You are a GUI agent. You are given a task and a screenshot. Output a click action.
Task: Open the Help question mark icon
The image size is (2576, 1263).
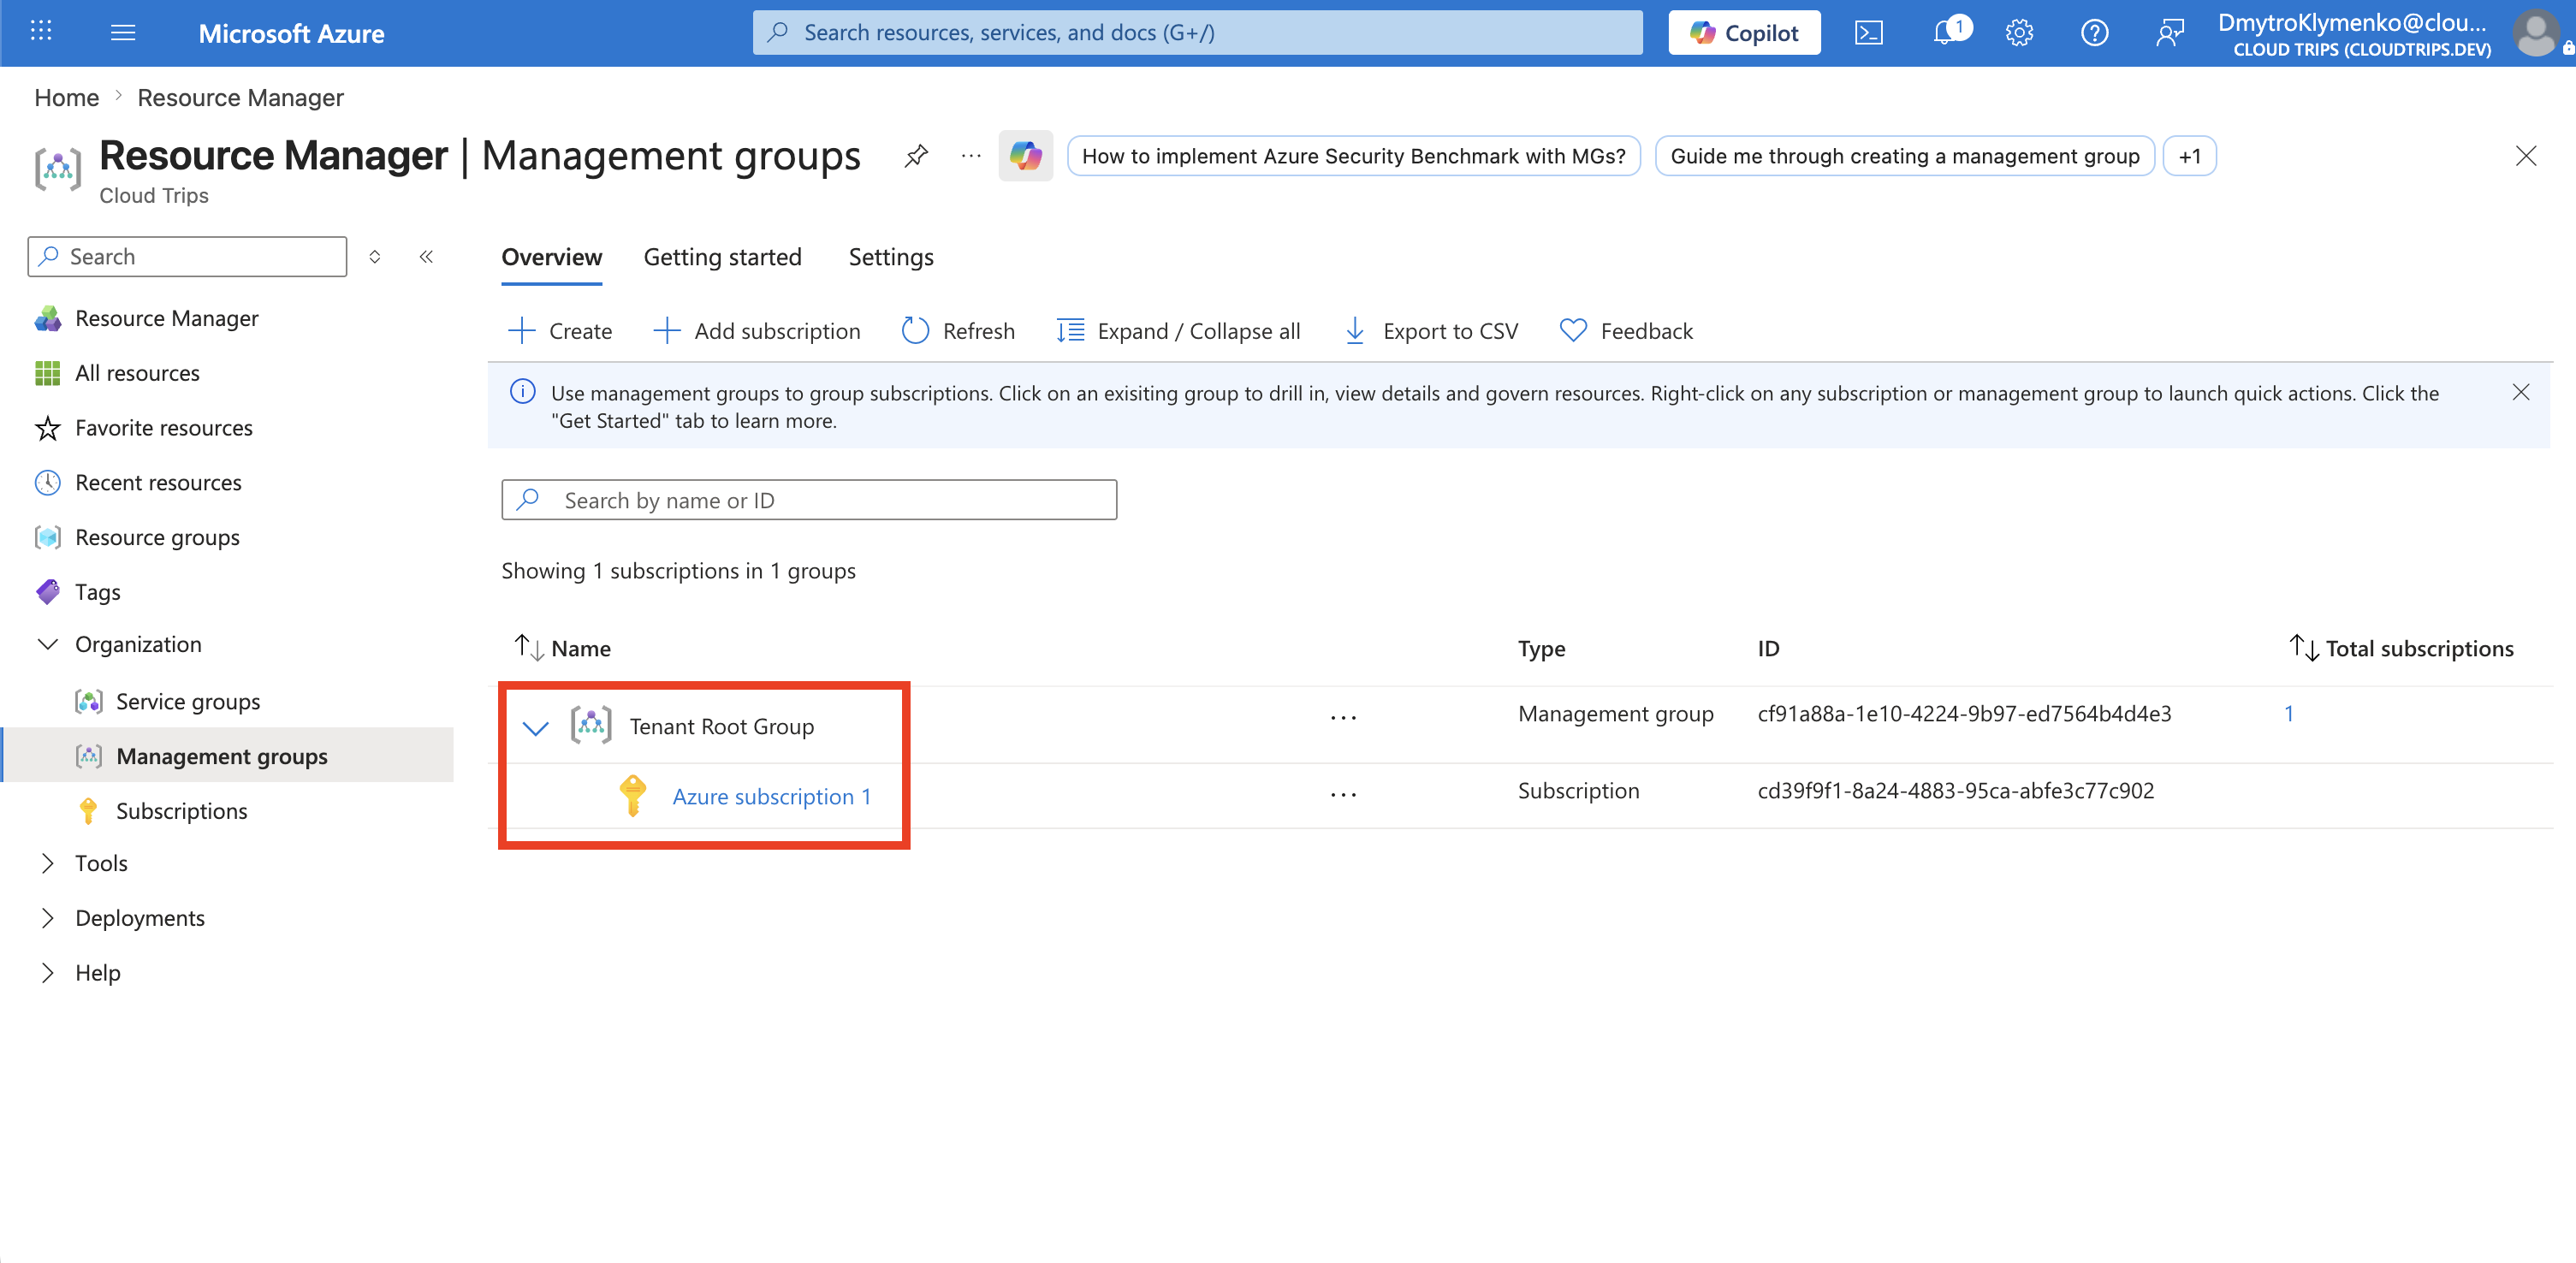(x=2094, y=33)
